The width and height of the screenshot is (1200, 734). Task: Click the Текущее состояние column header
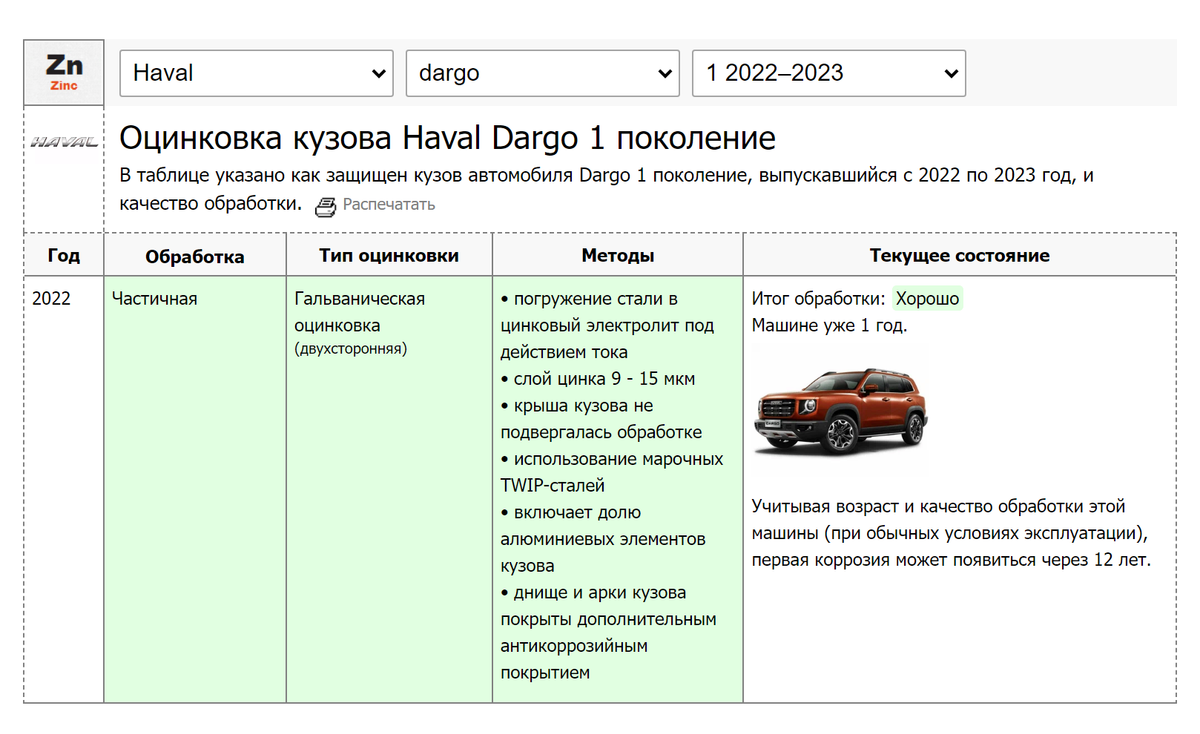click(960, 255)
